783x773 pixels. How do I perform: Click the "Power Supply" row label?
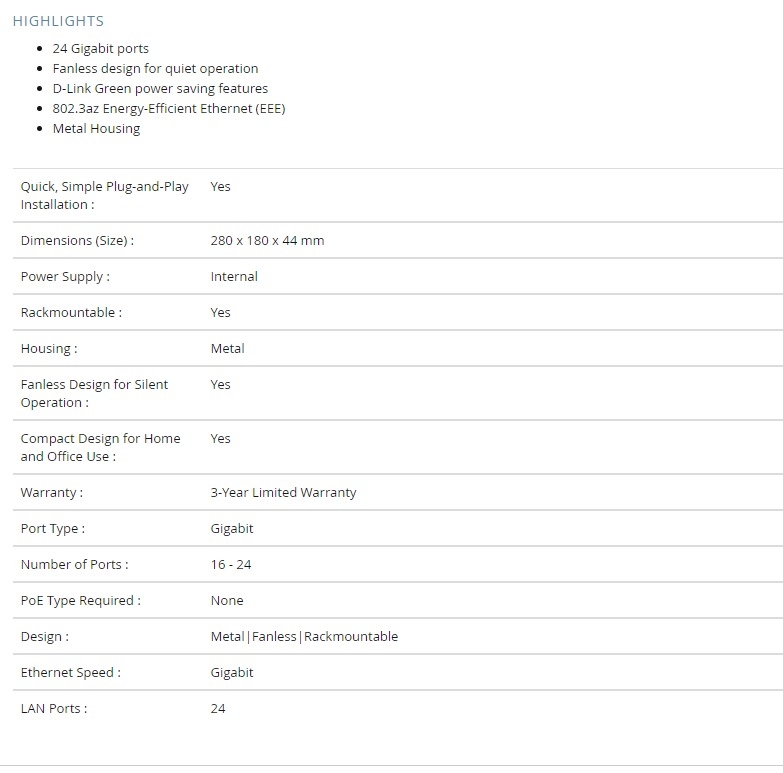point(65,276)
